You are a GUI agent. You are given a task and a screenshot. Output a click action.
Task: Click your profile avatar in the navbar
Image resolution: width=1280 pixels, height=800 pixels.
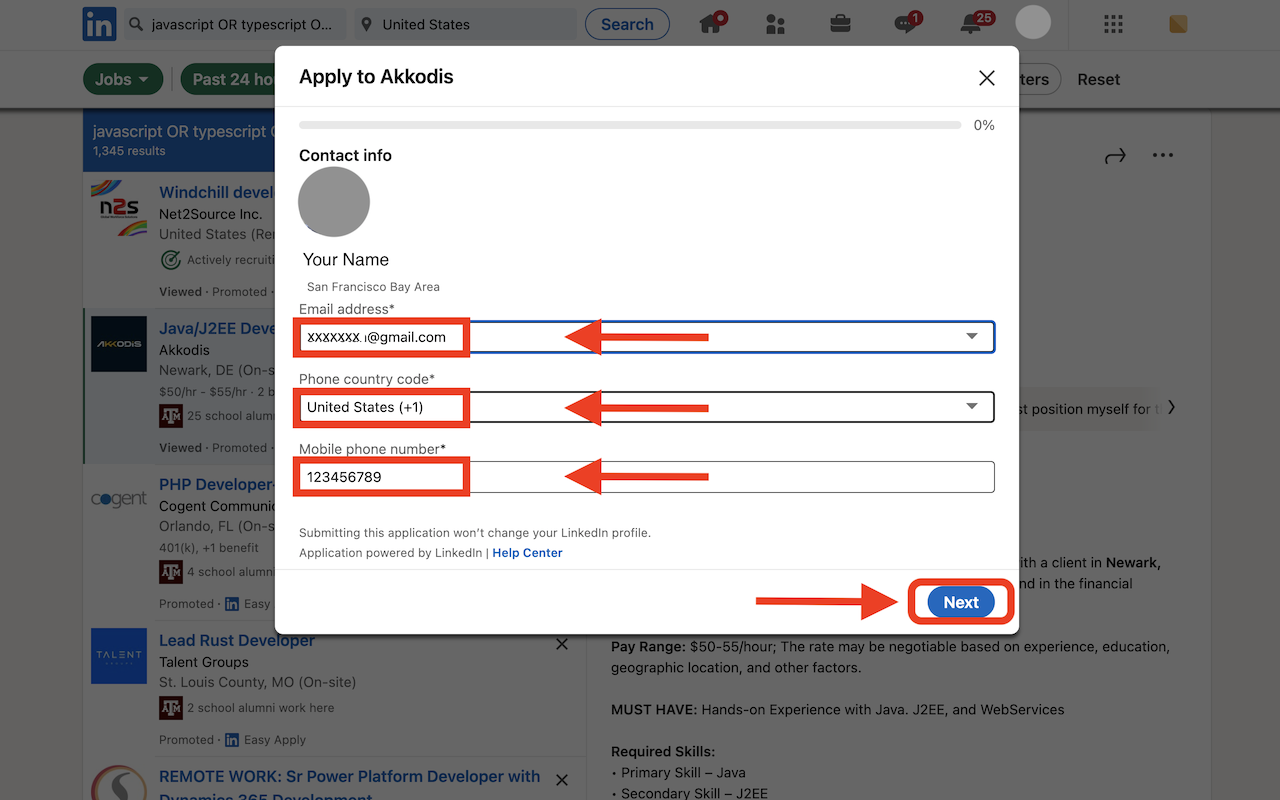coord(1033,22)
